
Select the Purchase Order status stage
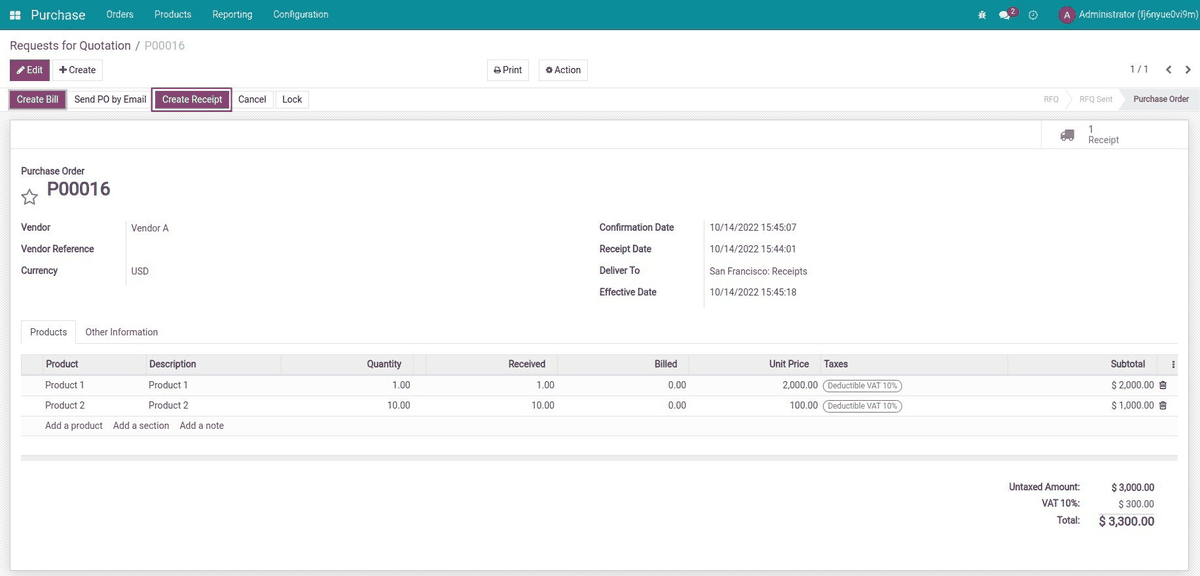point(1160,99)
